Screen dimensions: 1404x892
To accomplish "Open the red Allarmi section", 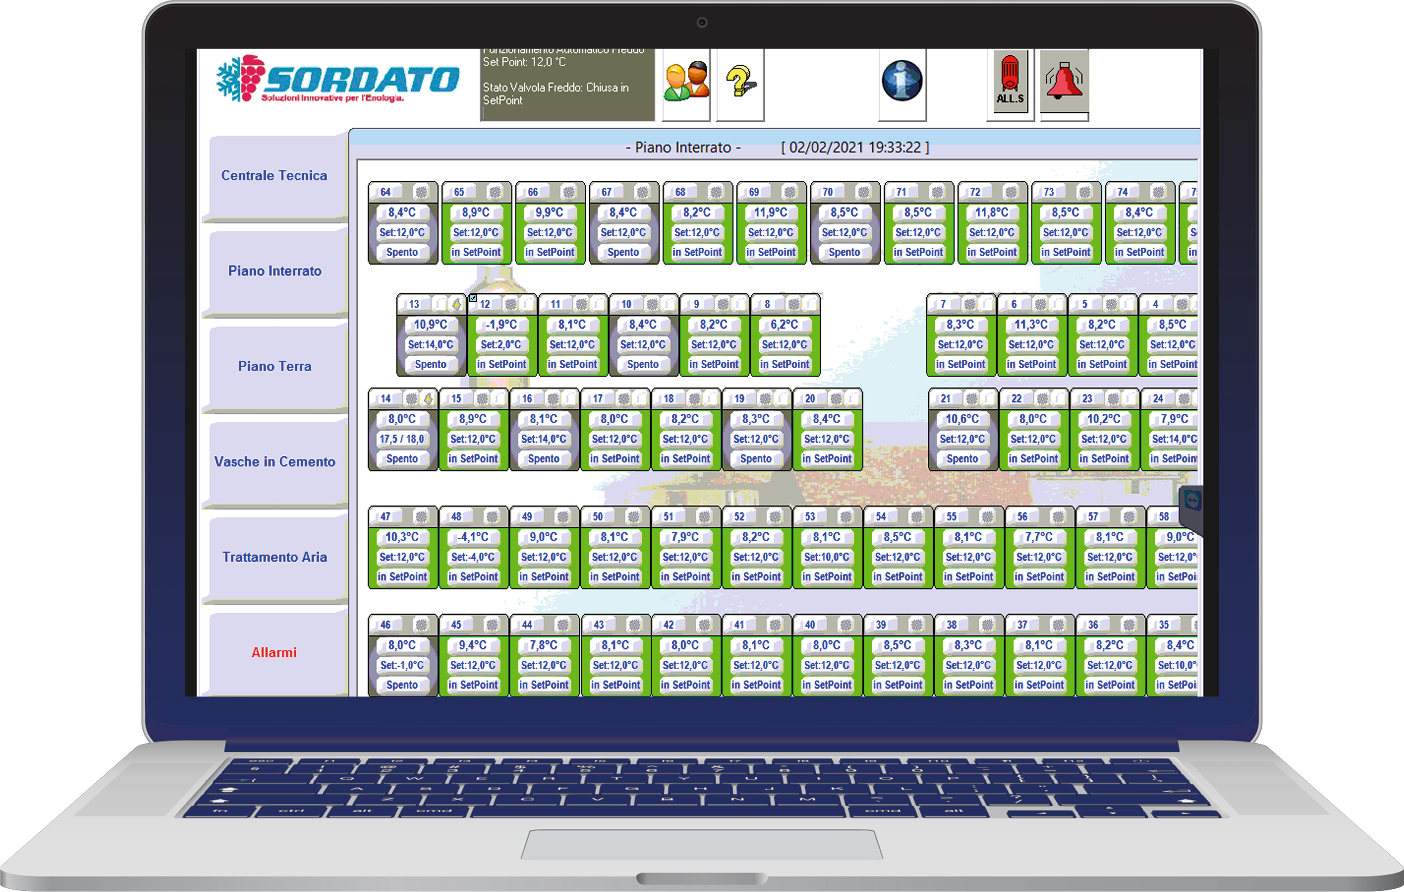I will click(274, 653).
